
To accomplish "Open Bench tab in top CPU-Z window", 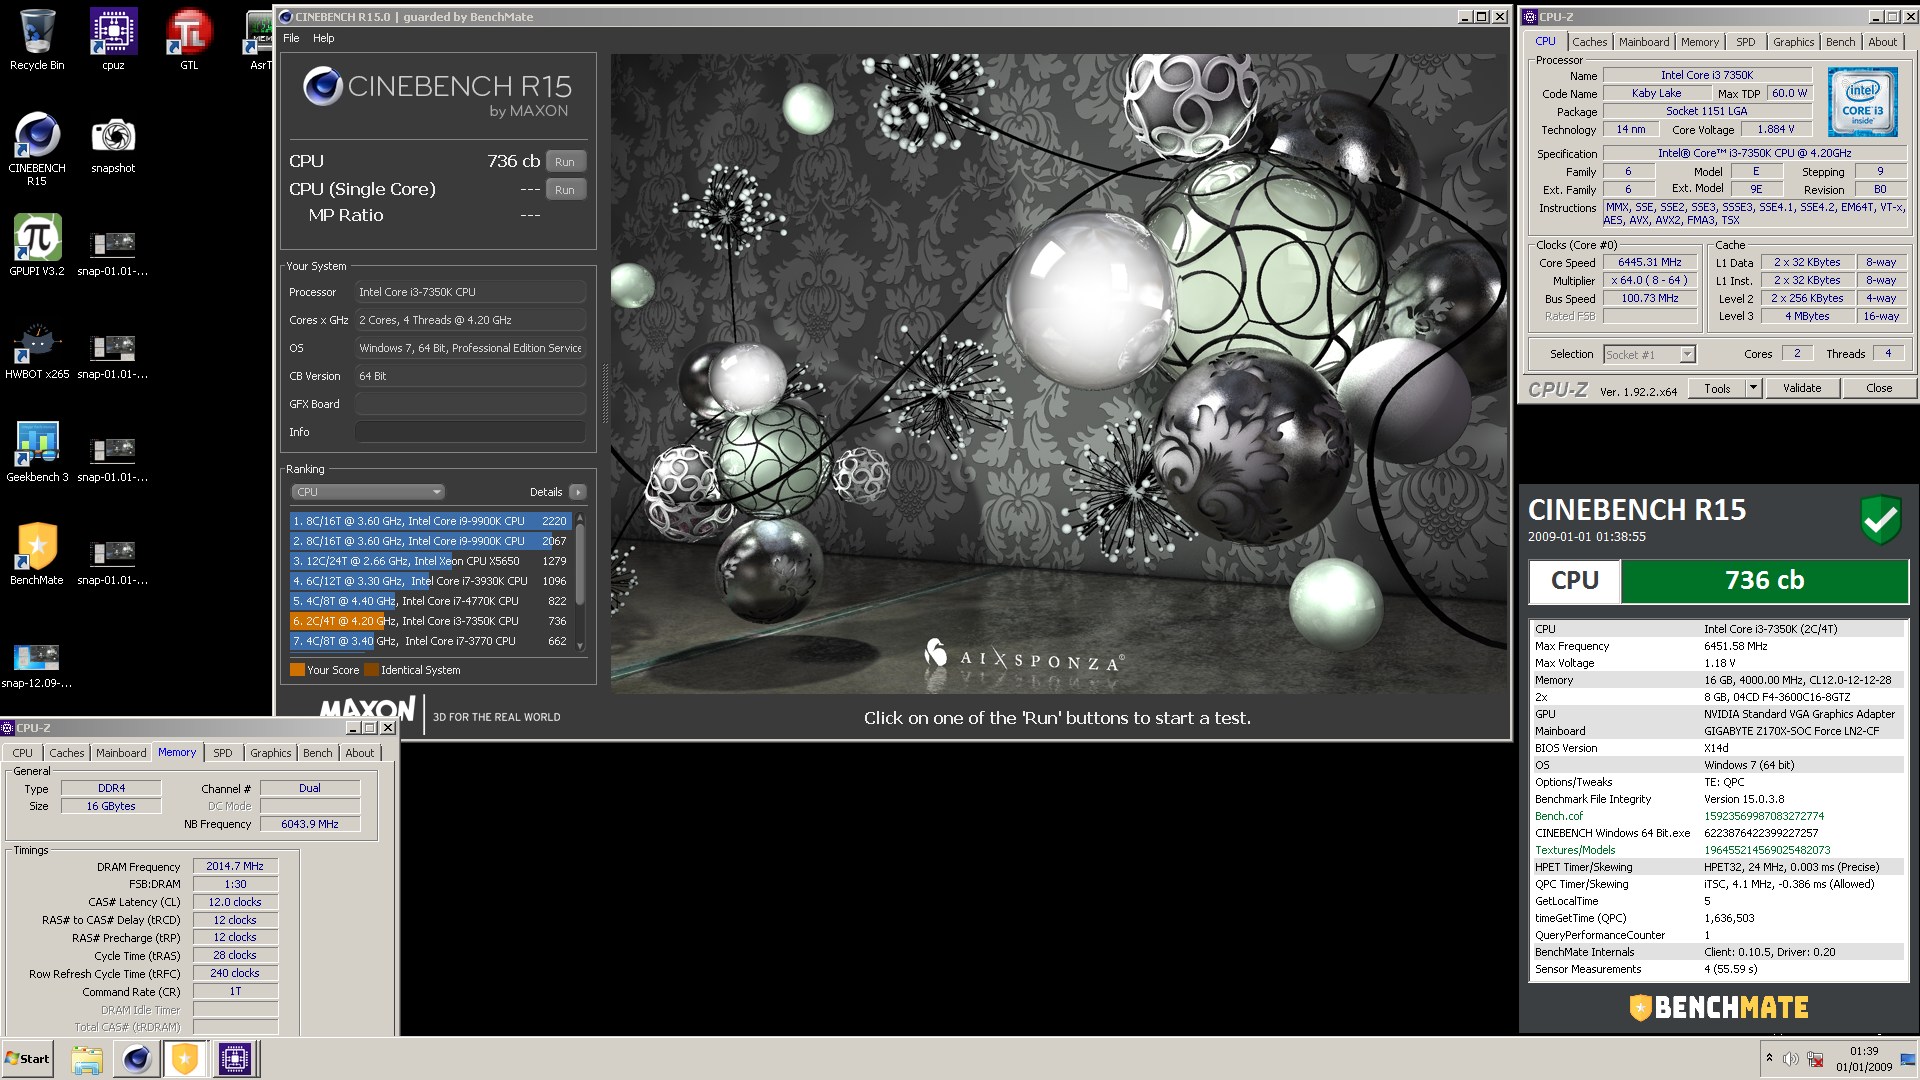I will pos(1840,42).
